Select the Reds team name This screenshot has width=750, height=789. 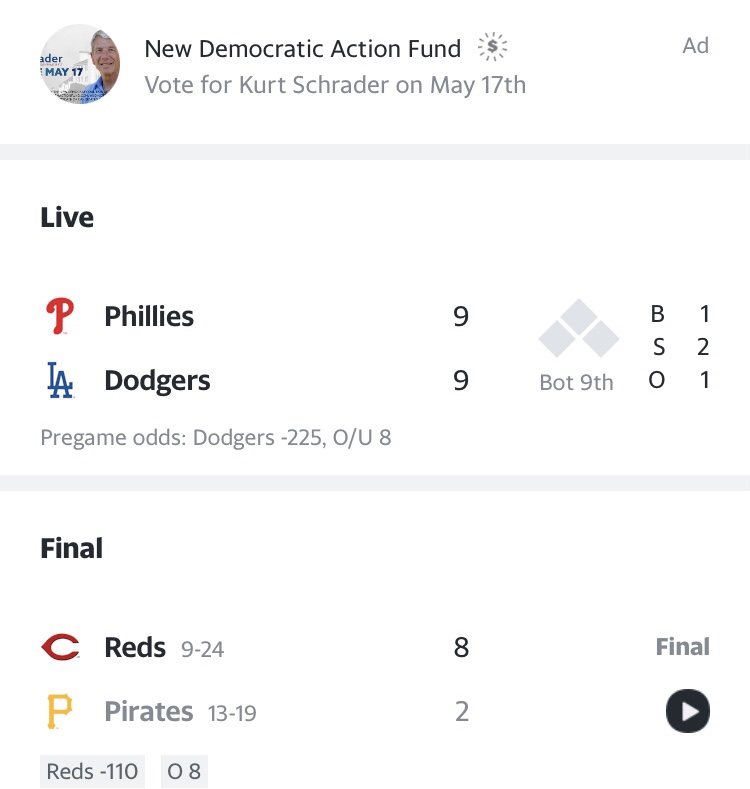pyautogui.click(x=135, y=648)
